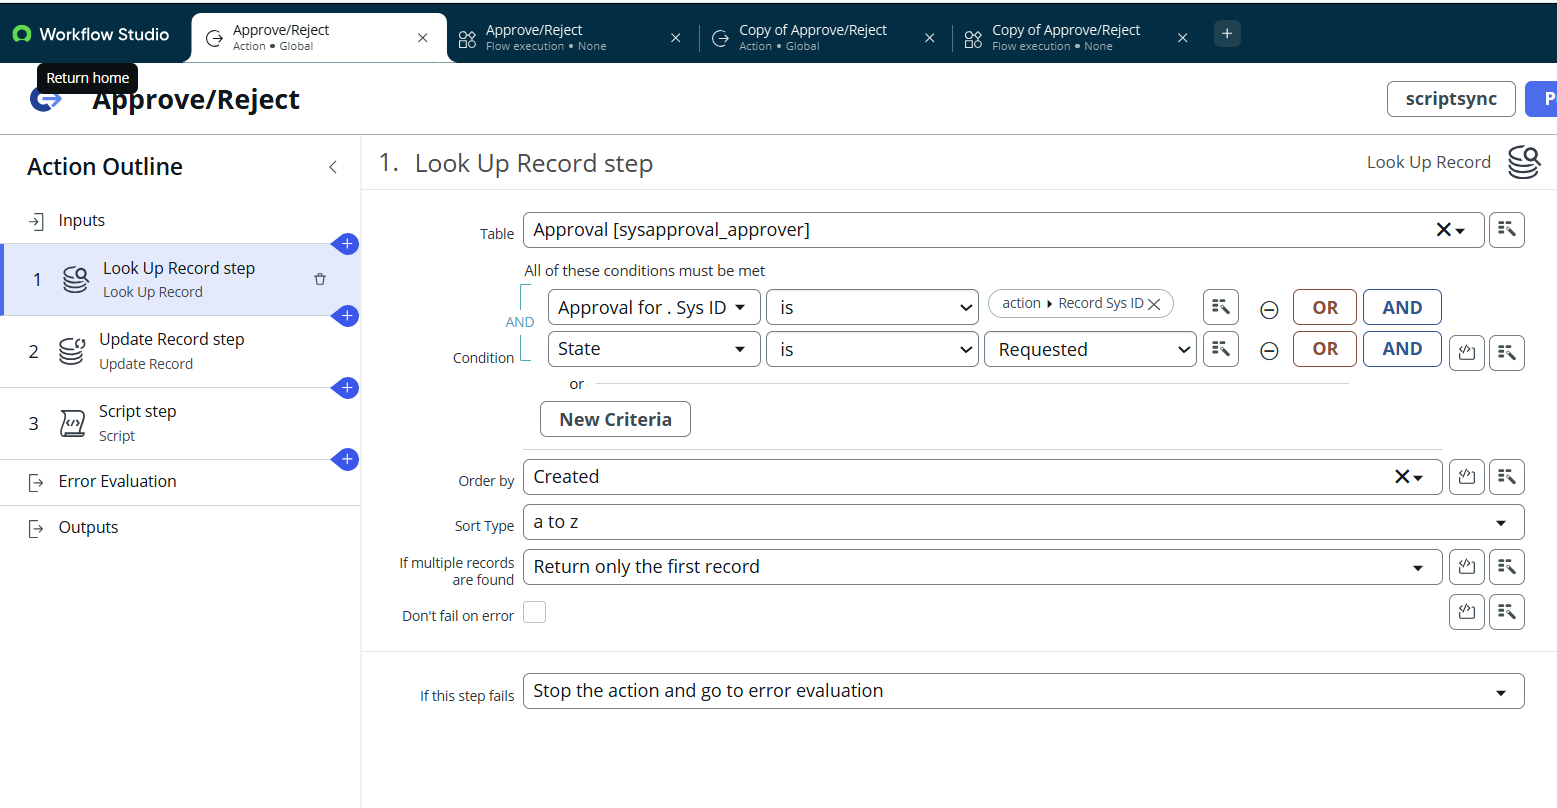Remove the Approval for Sys ID condition row
This screenshot has height=808, width=1557.
[x=1269, y=309]
